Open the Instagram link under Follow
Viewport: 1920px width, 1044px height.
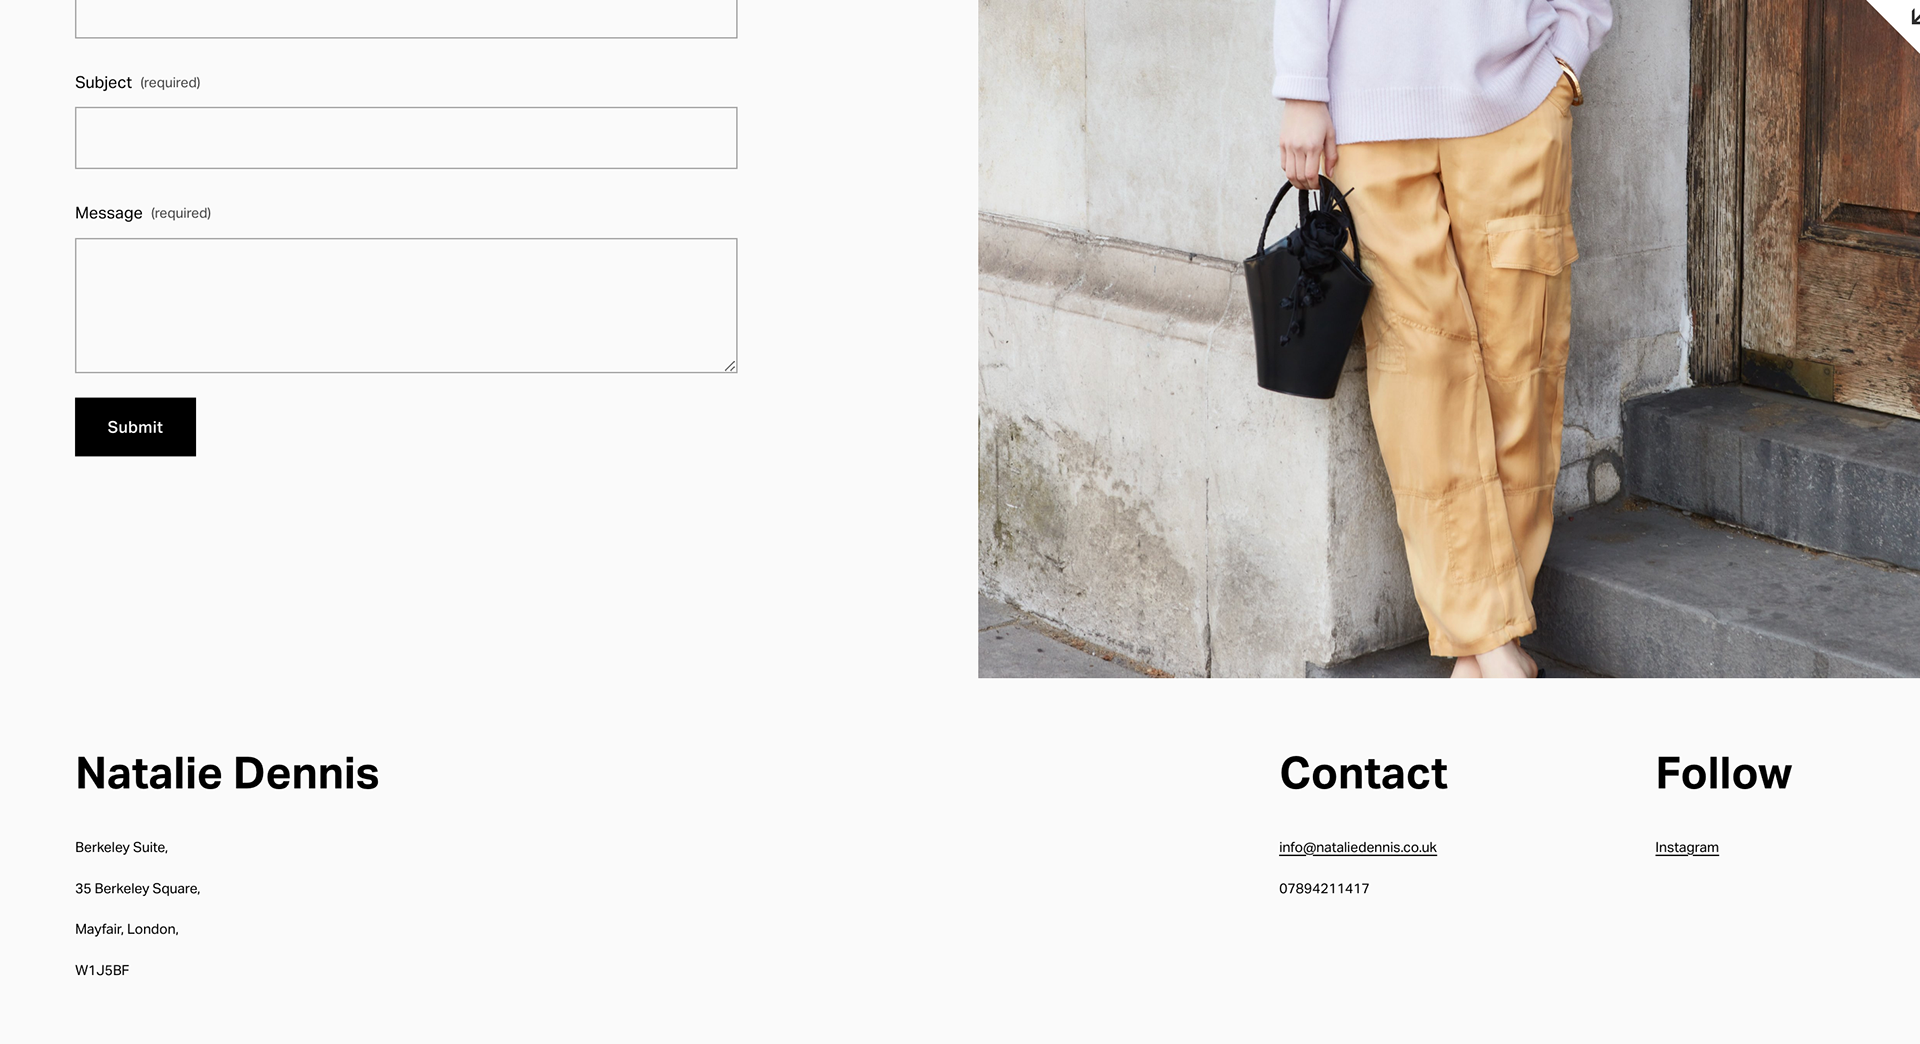point(1686,848)
